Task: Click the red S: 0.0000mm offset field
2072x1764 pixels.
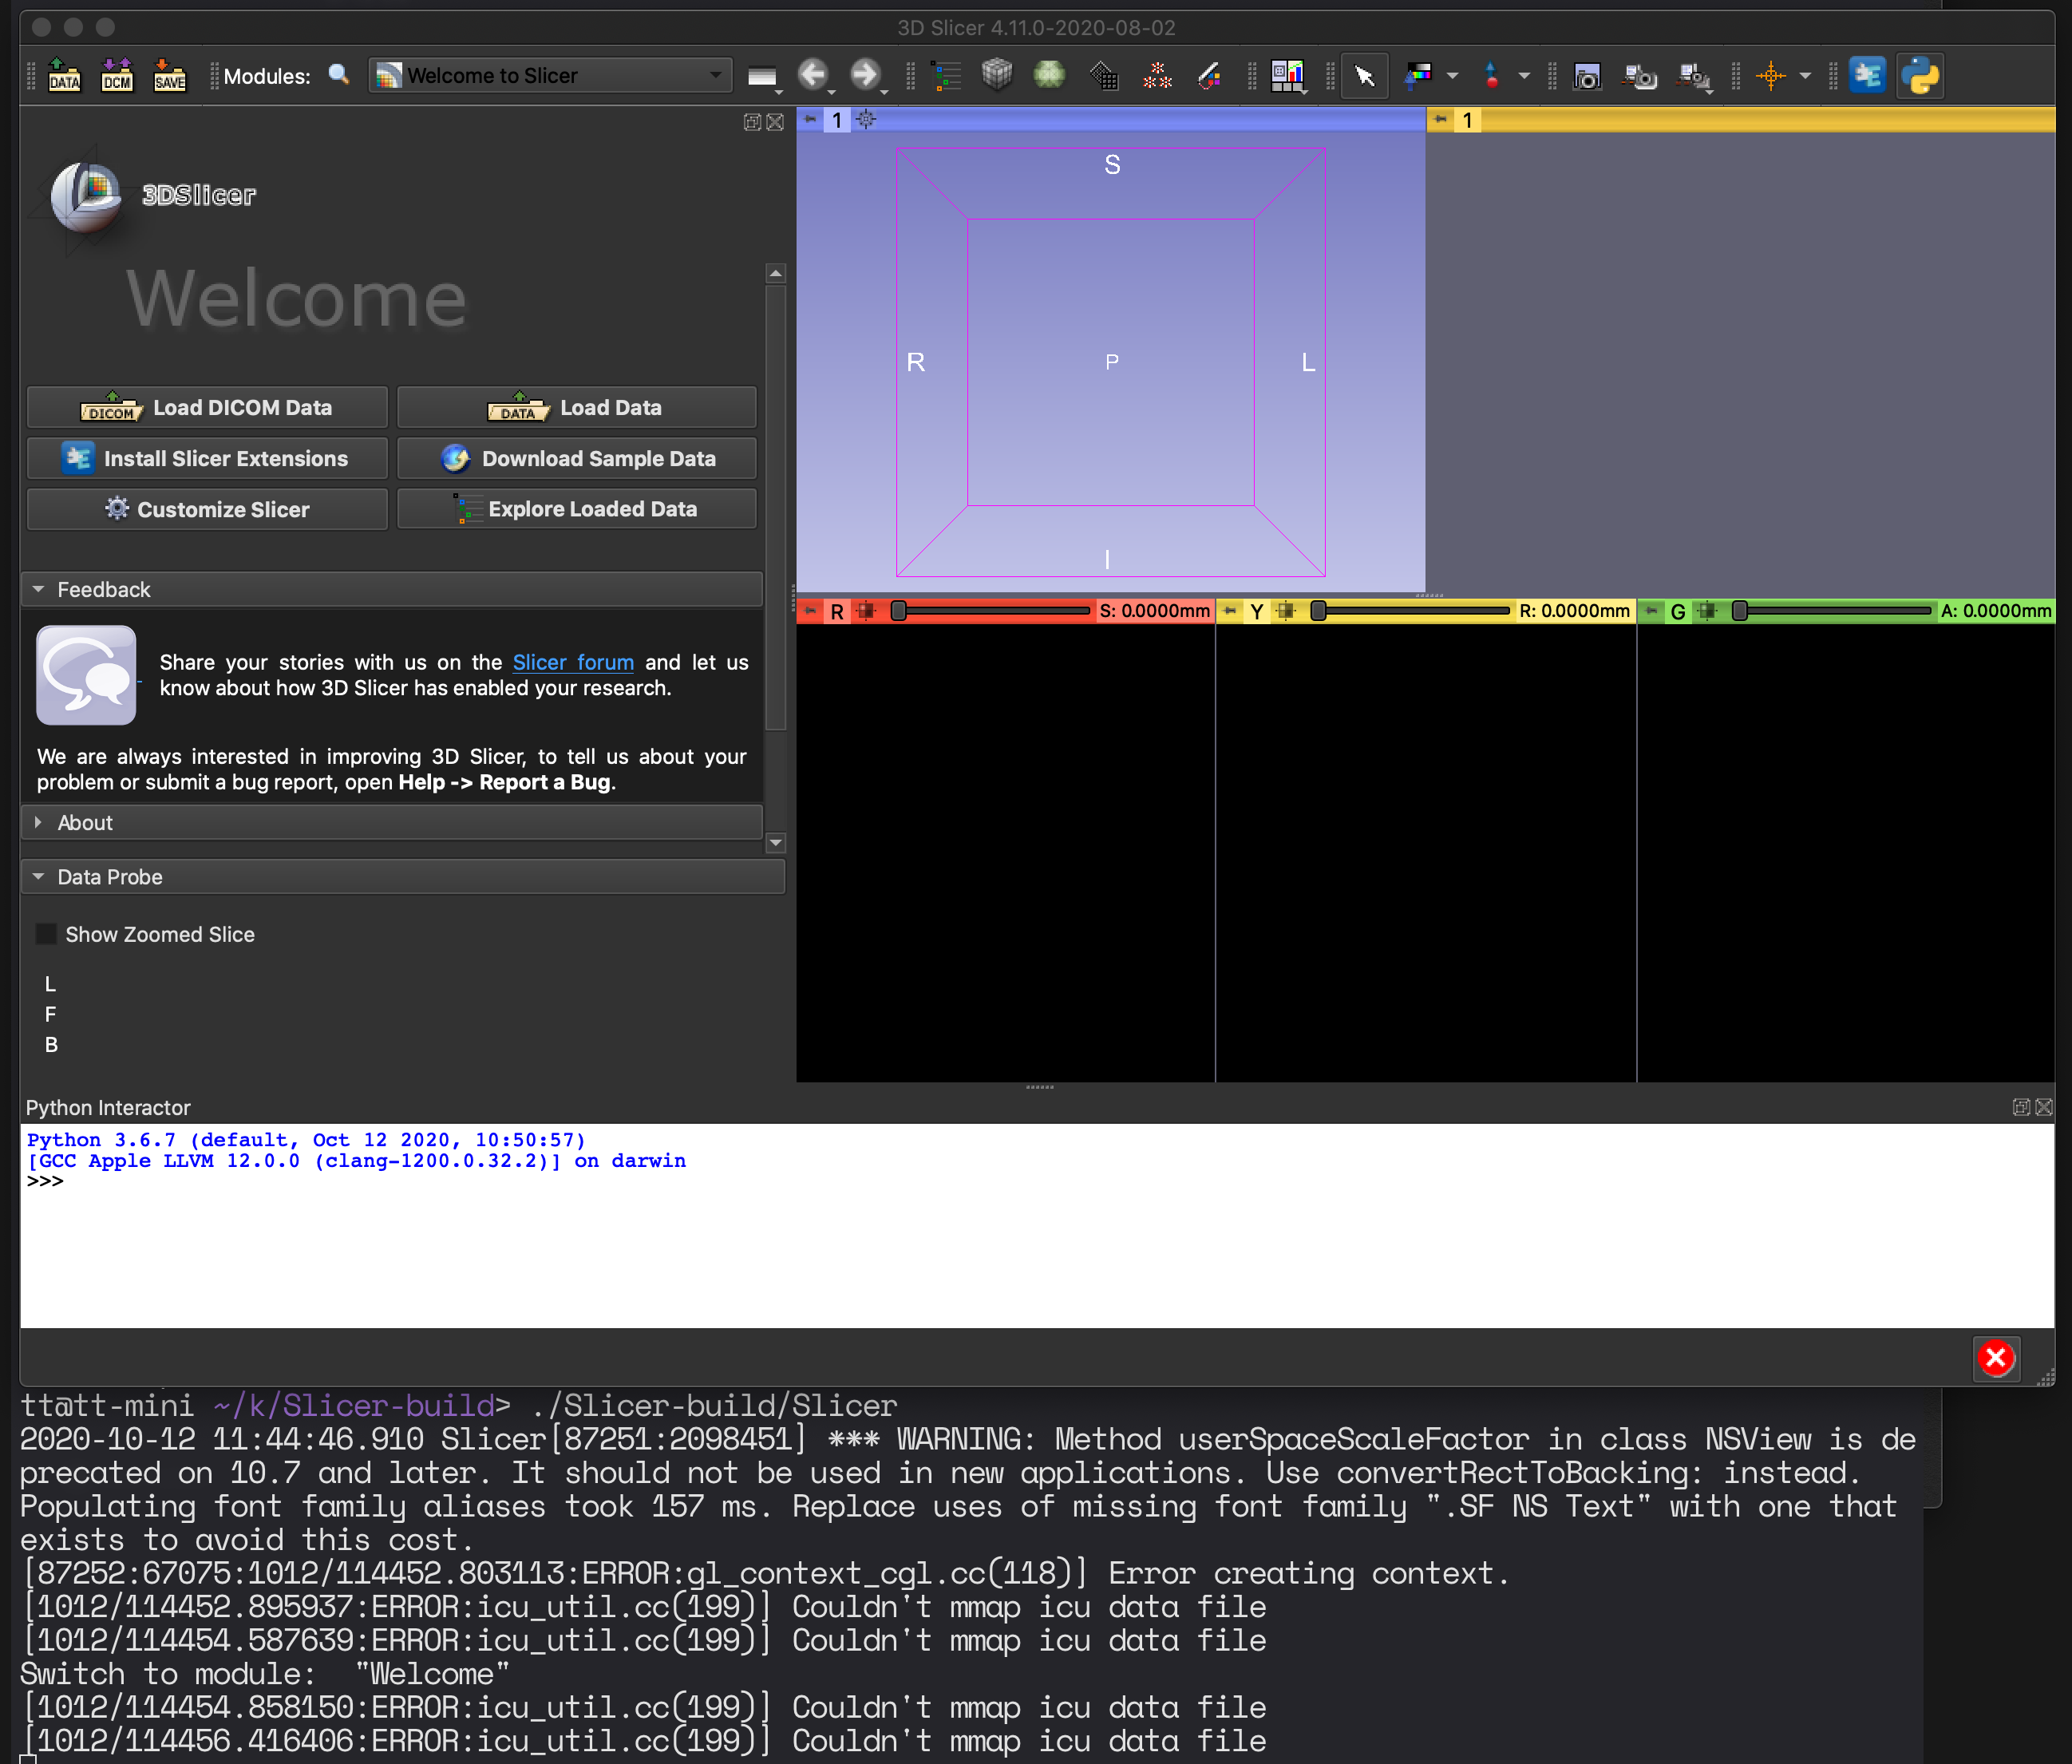Action: click(1154, 610)
